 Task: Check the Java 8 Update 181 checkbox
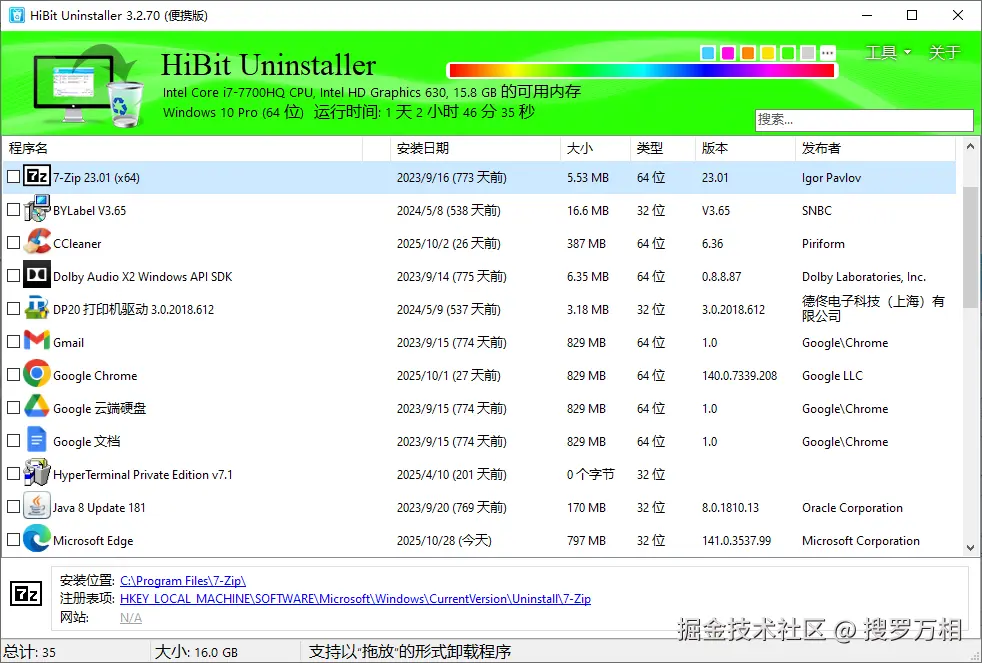pos(13,507)
